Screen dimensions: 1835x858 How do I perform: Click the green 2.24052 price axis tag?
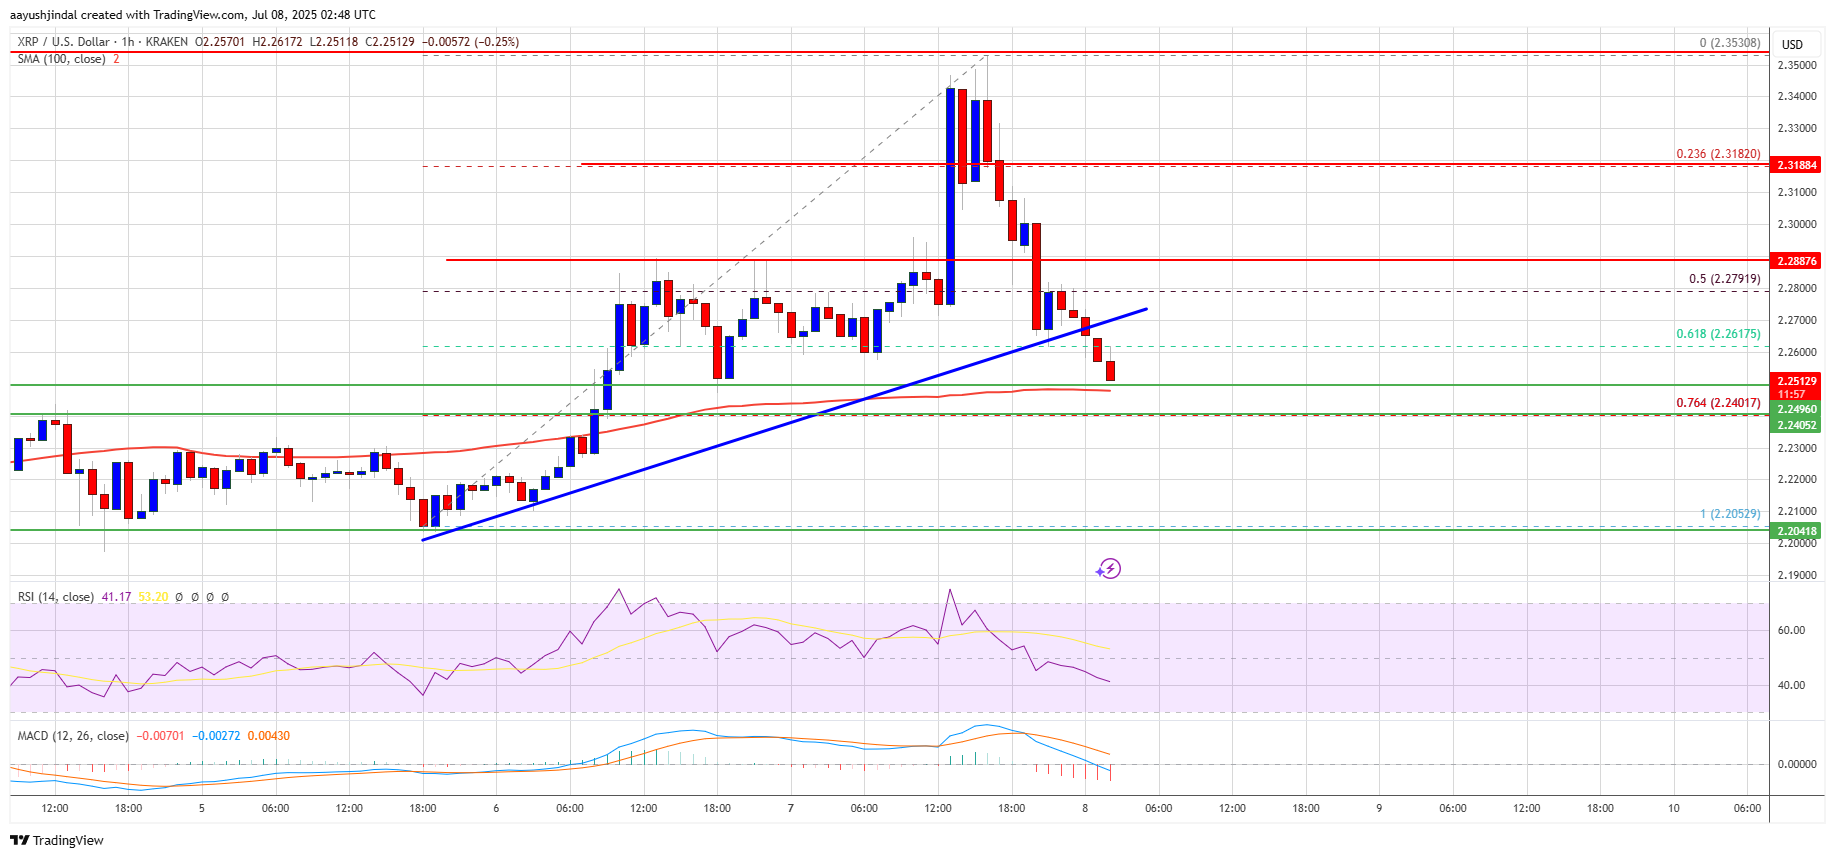tap(1796, 425)
